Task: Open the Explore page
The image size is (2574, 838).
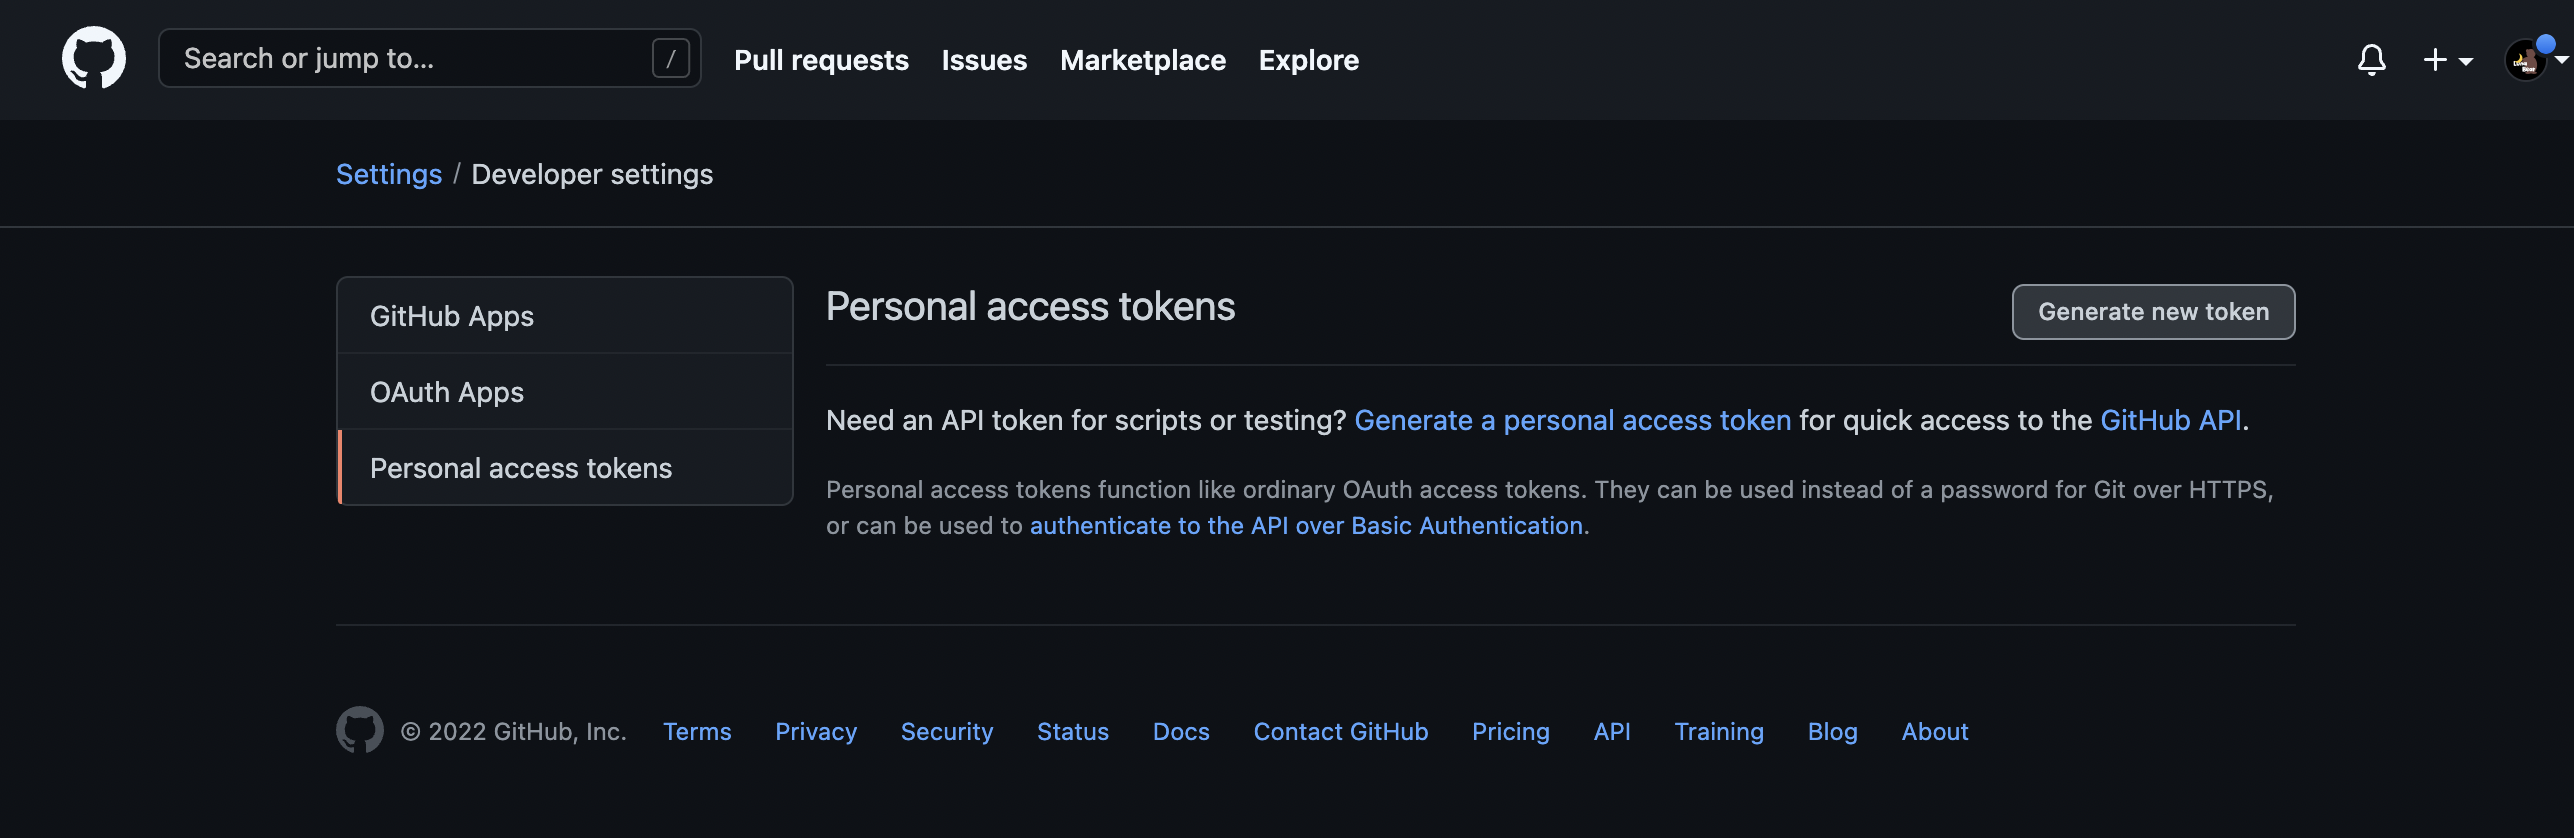Action: click(1308, 60)
